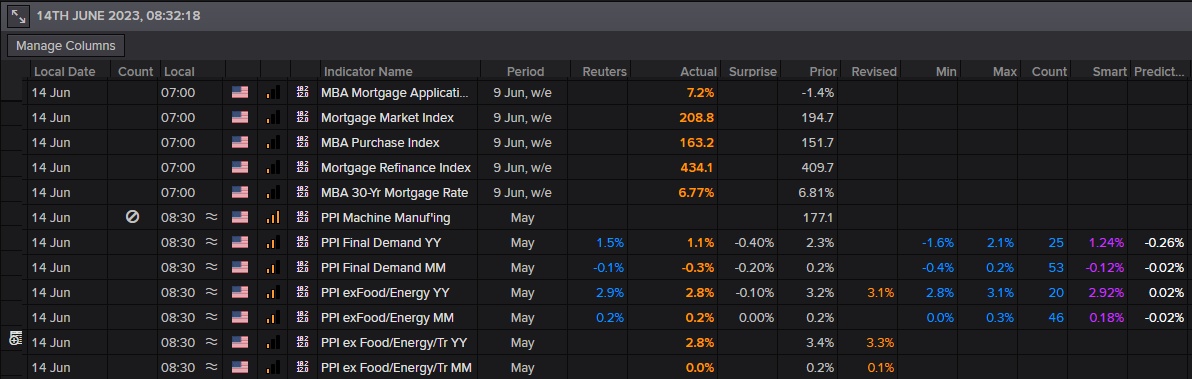
Task: Sort by the Indicator Name column header
Action: tap(368, 71)
